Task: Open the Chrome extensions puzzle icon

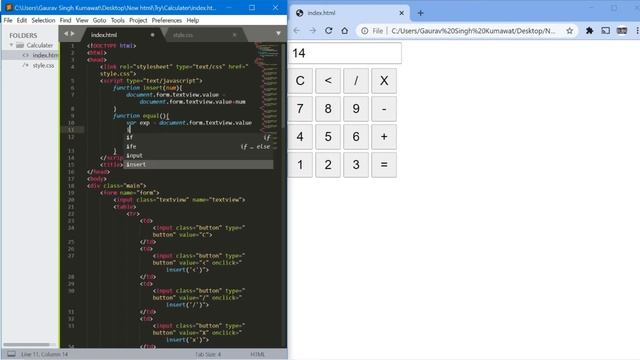Action: pos(589,31)
